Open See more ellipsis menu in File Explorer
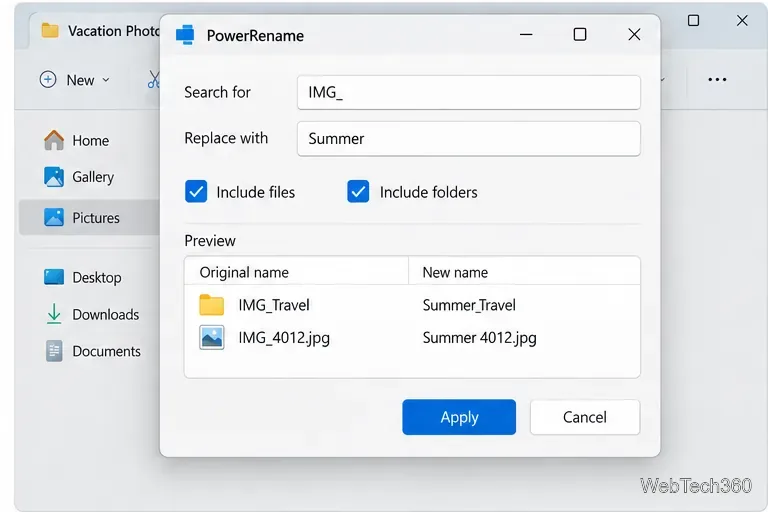Image resolution: width=768 pixels, height=512 pixels. 717,79
